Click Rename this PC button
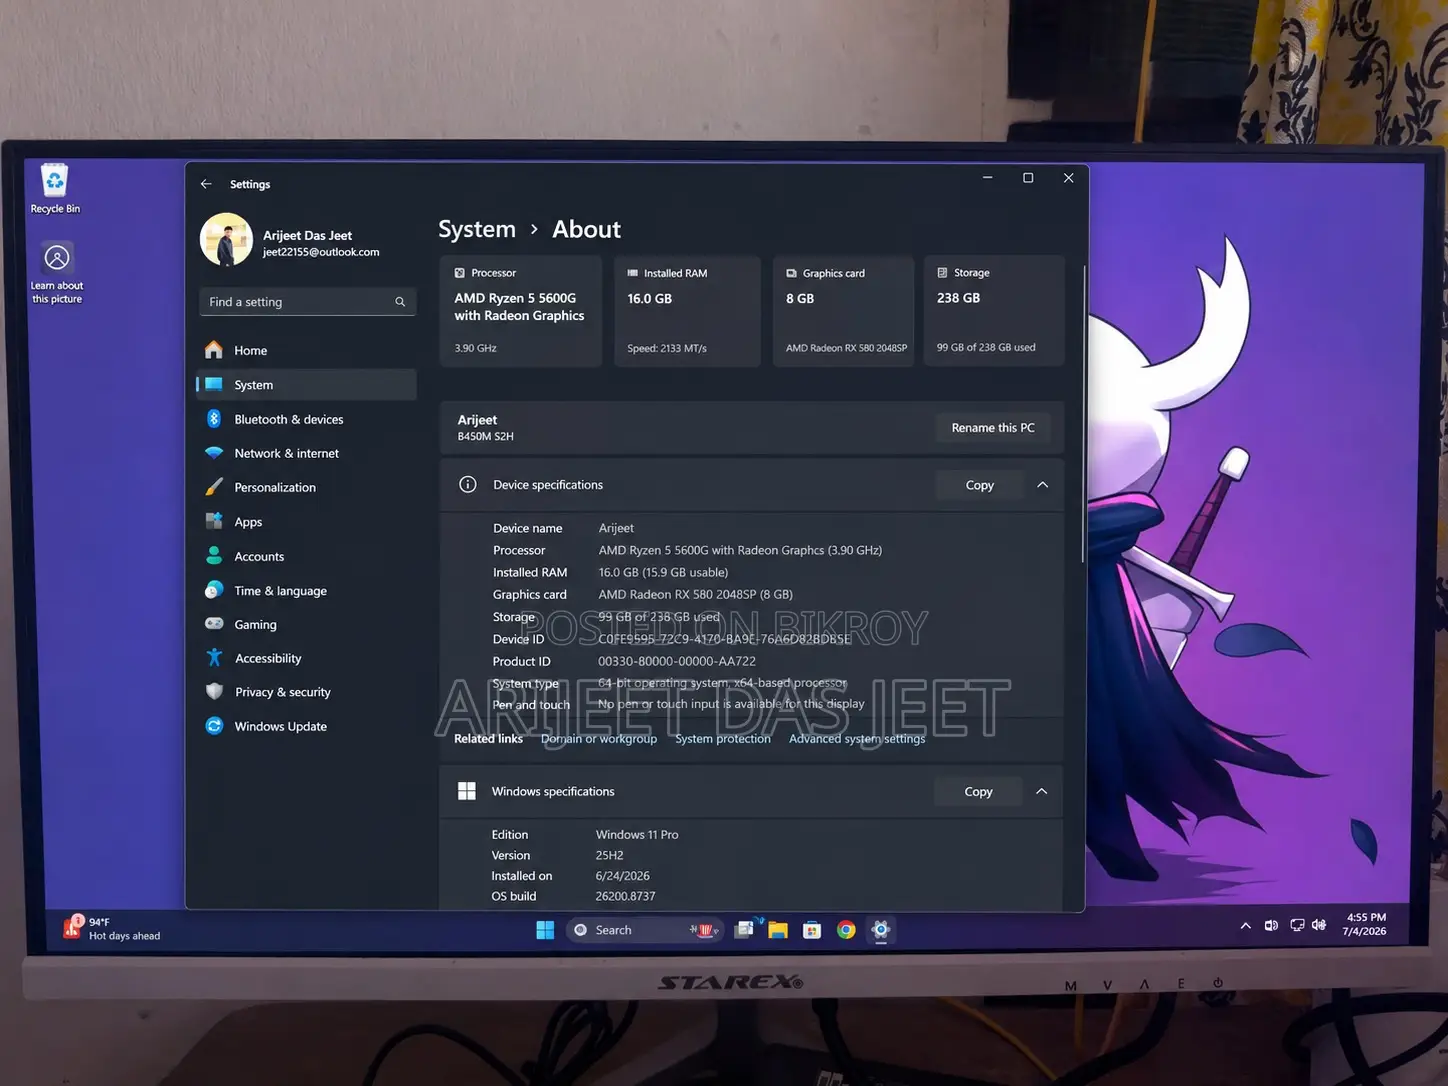1448x1086 pixels. click(x=993, y=428)
